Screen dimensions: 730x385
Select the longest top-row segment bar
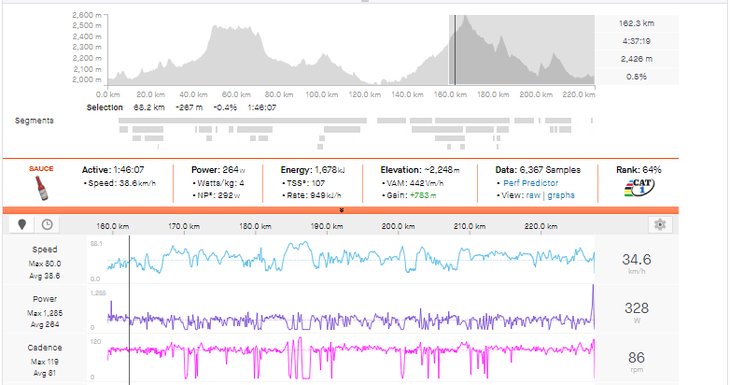243,121
